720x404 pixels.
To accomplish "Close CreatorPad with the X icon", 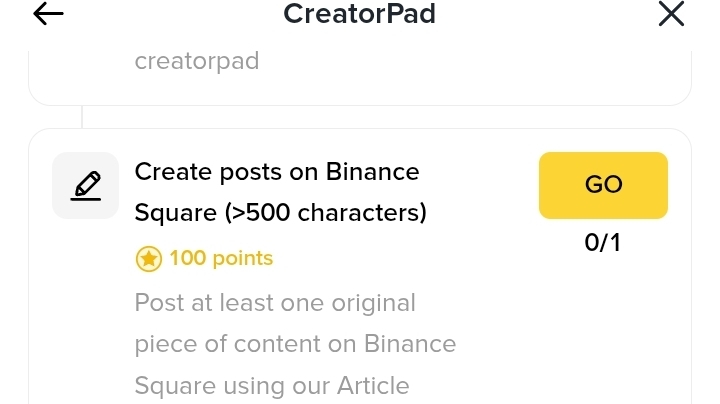I will [x=671, y=14].
